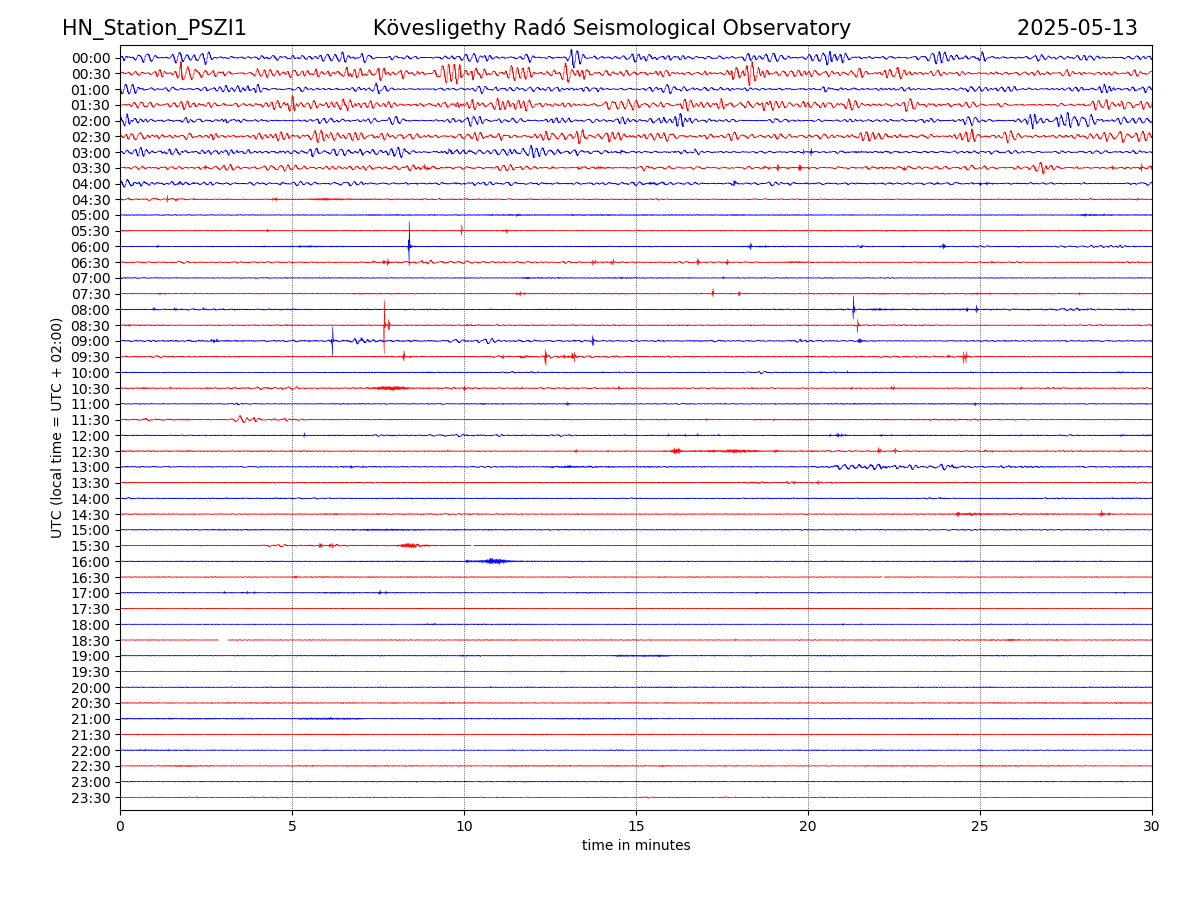Select the 18:30 row time label

coord(91,641)
